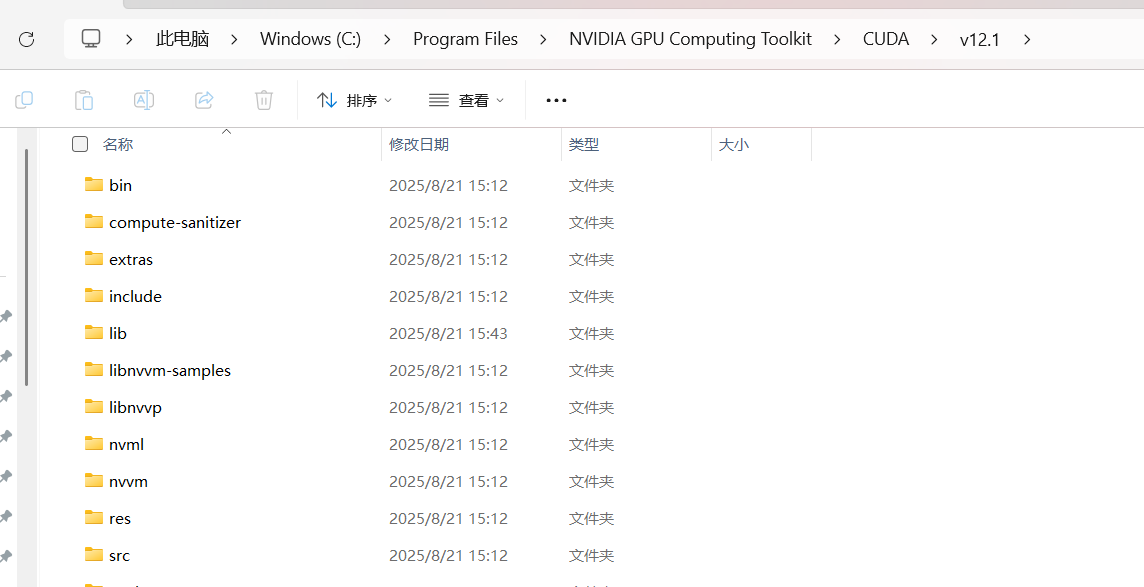Screen dimensions: 1144x587
Task: Click the libnvvm-samples folder name
Action: (170, 370)
